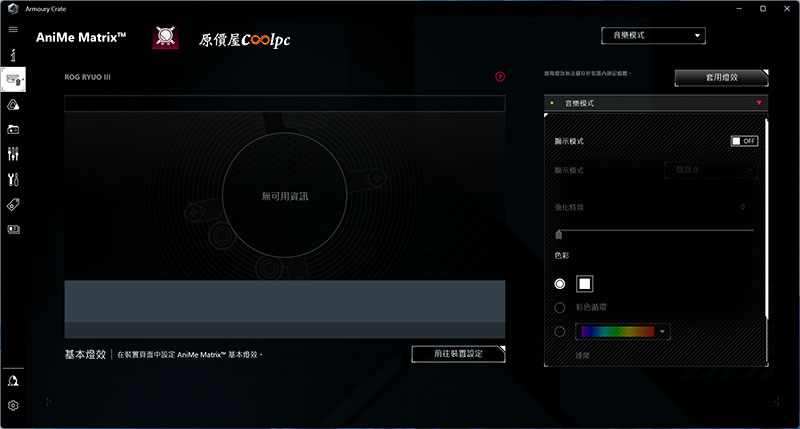
Task: Minimize the Armoury Crate window
Action: tap(739, 9)
